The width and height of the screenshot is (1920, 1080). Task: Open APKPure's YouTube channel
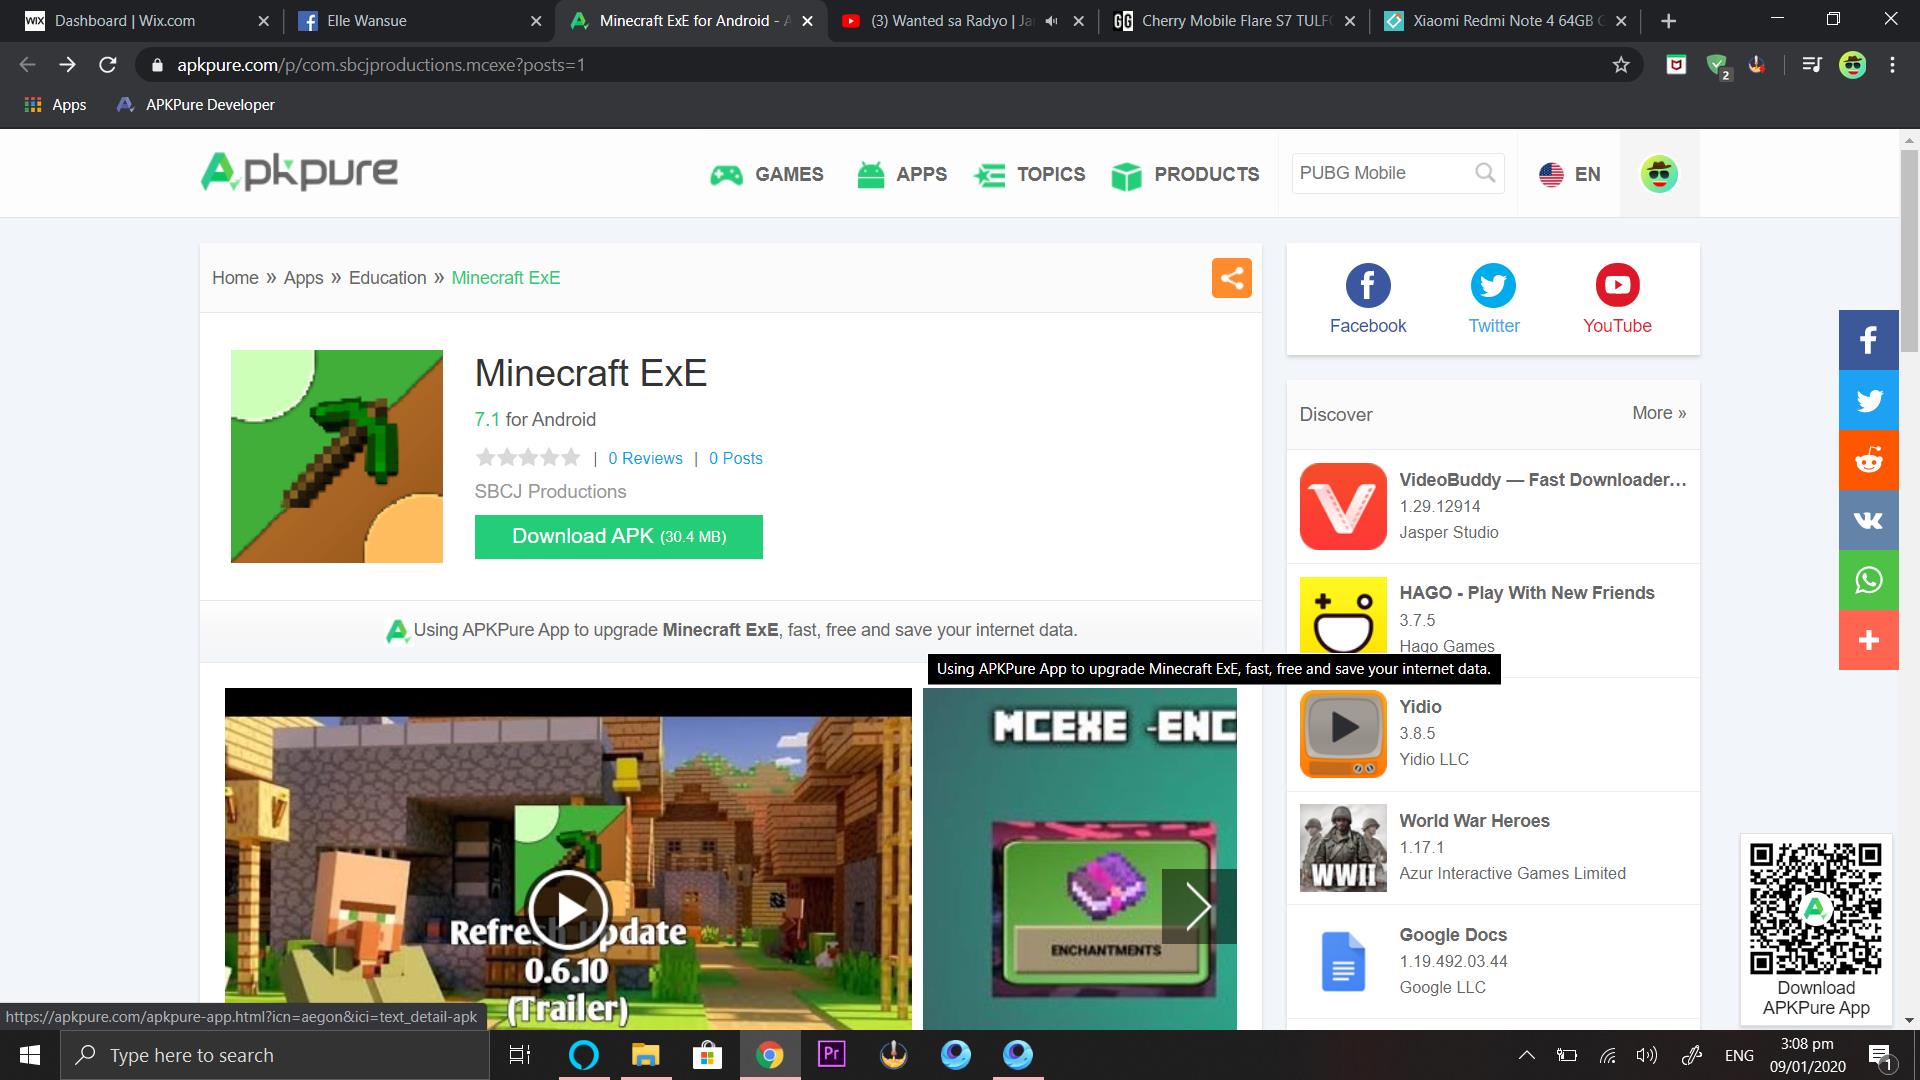[1617, 299]
